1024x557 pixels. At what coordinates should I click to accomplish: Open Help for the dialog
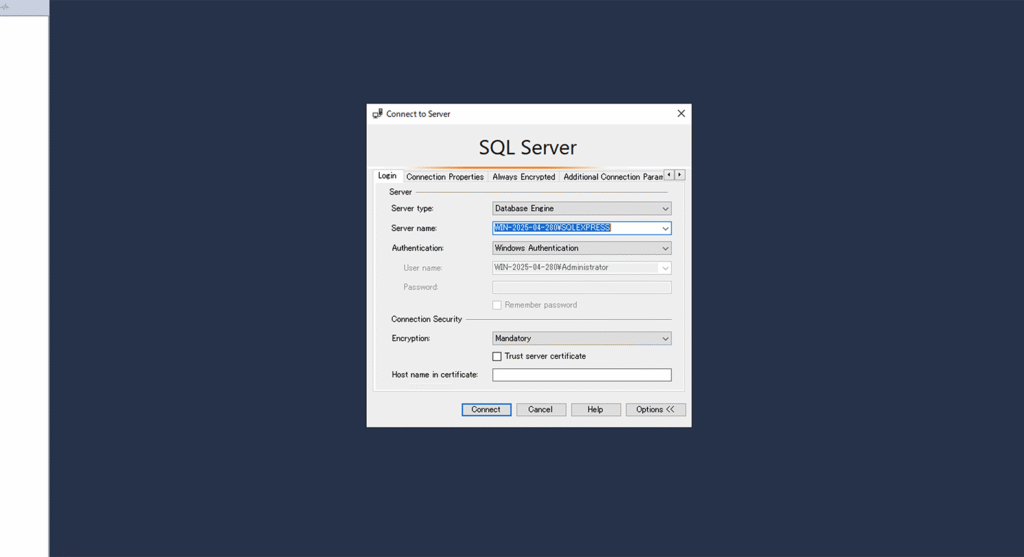595,409
